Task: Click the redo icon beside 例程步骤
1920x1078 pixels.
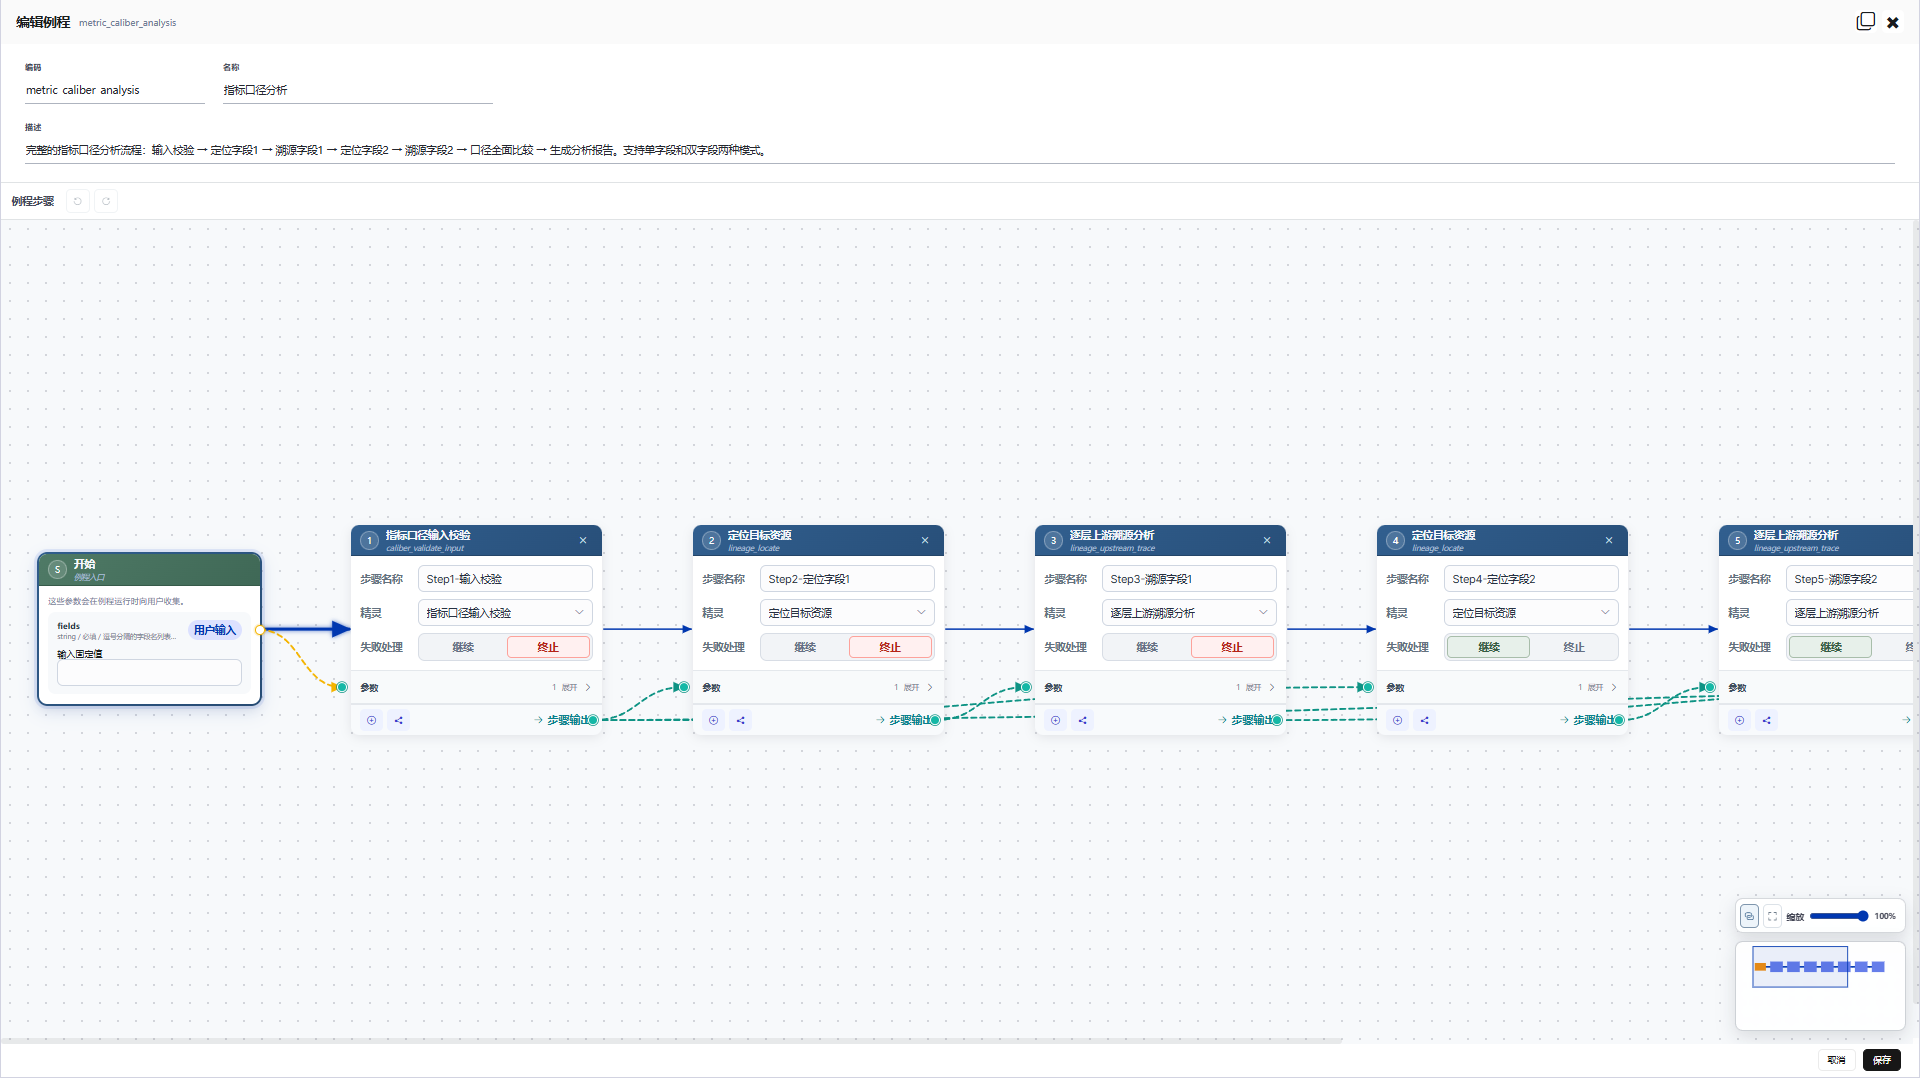Action: (106, 201)
